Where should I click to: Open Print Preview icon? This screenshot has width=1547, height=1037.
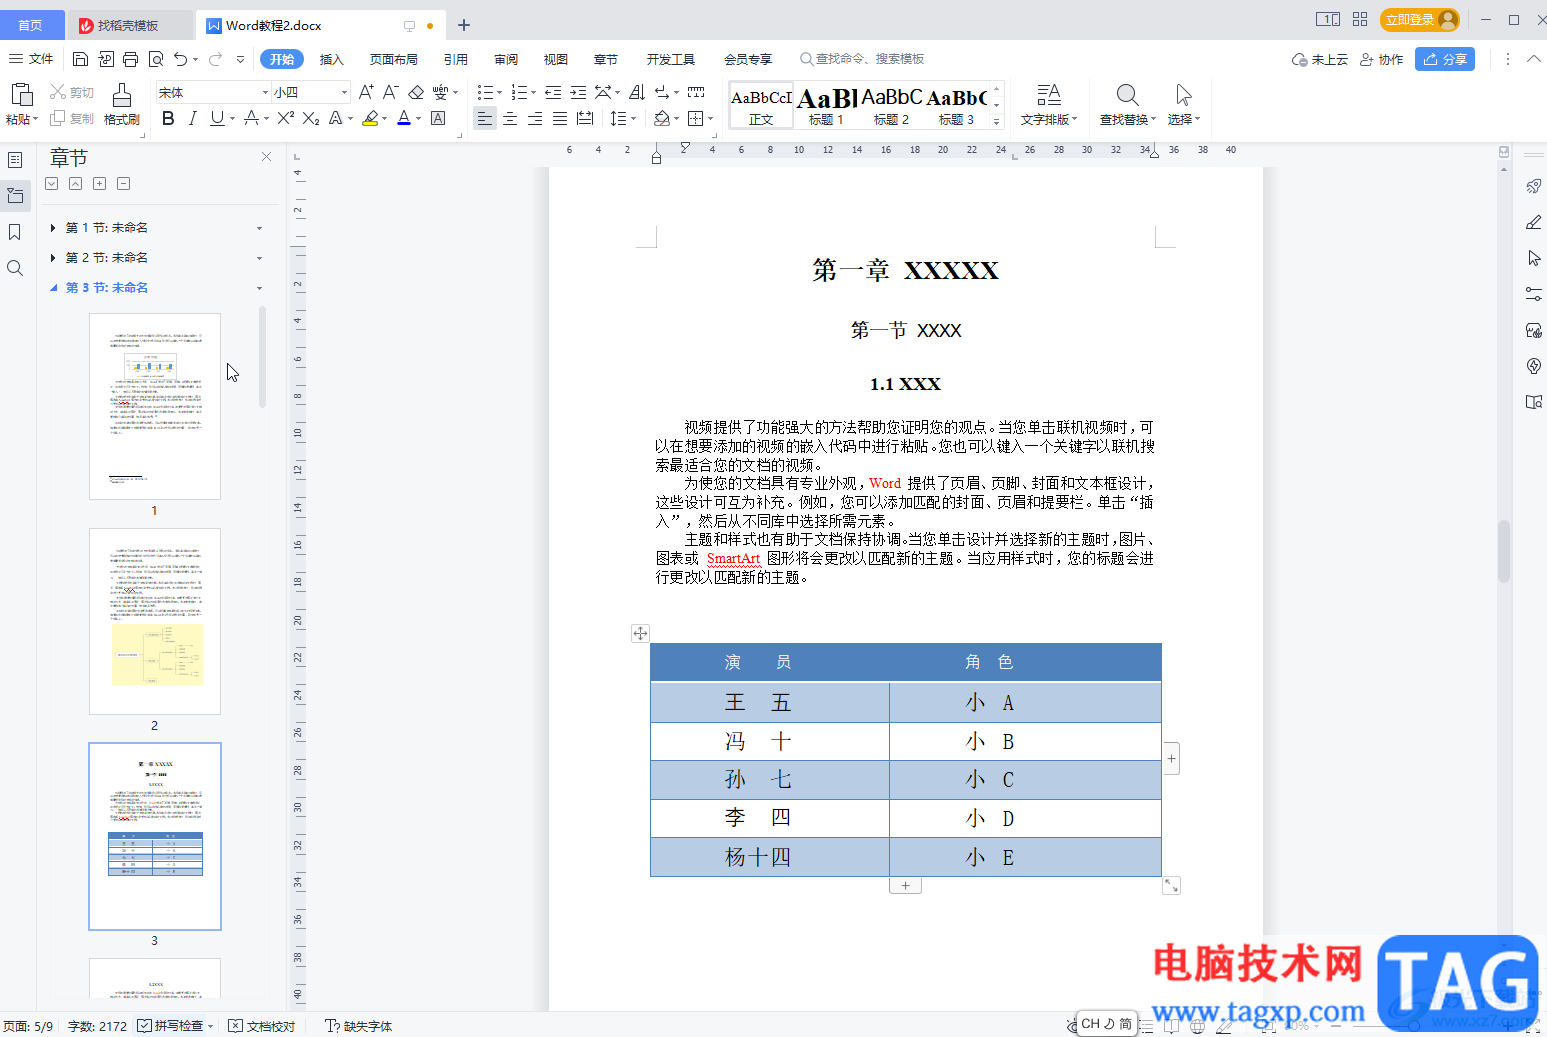pyautogui.click(x=156, y=59)
